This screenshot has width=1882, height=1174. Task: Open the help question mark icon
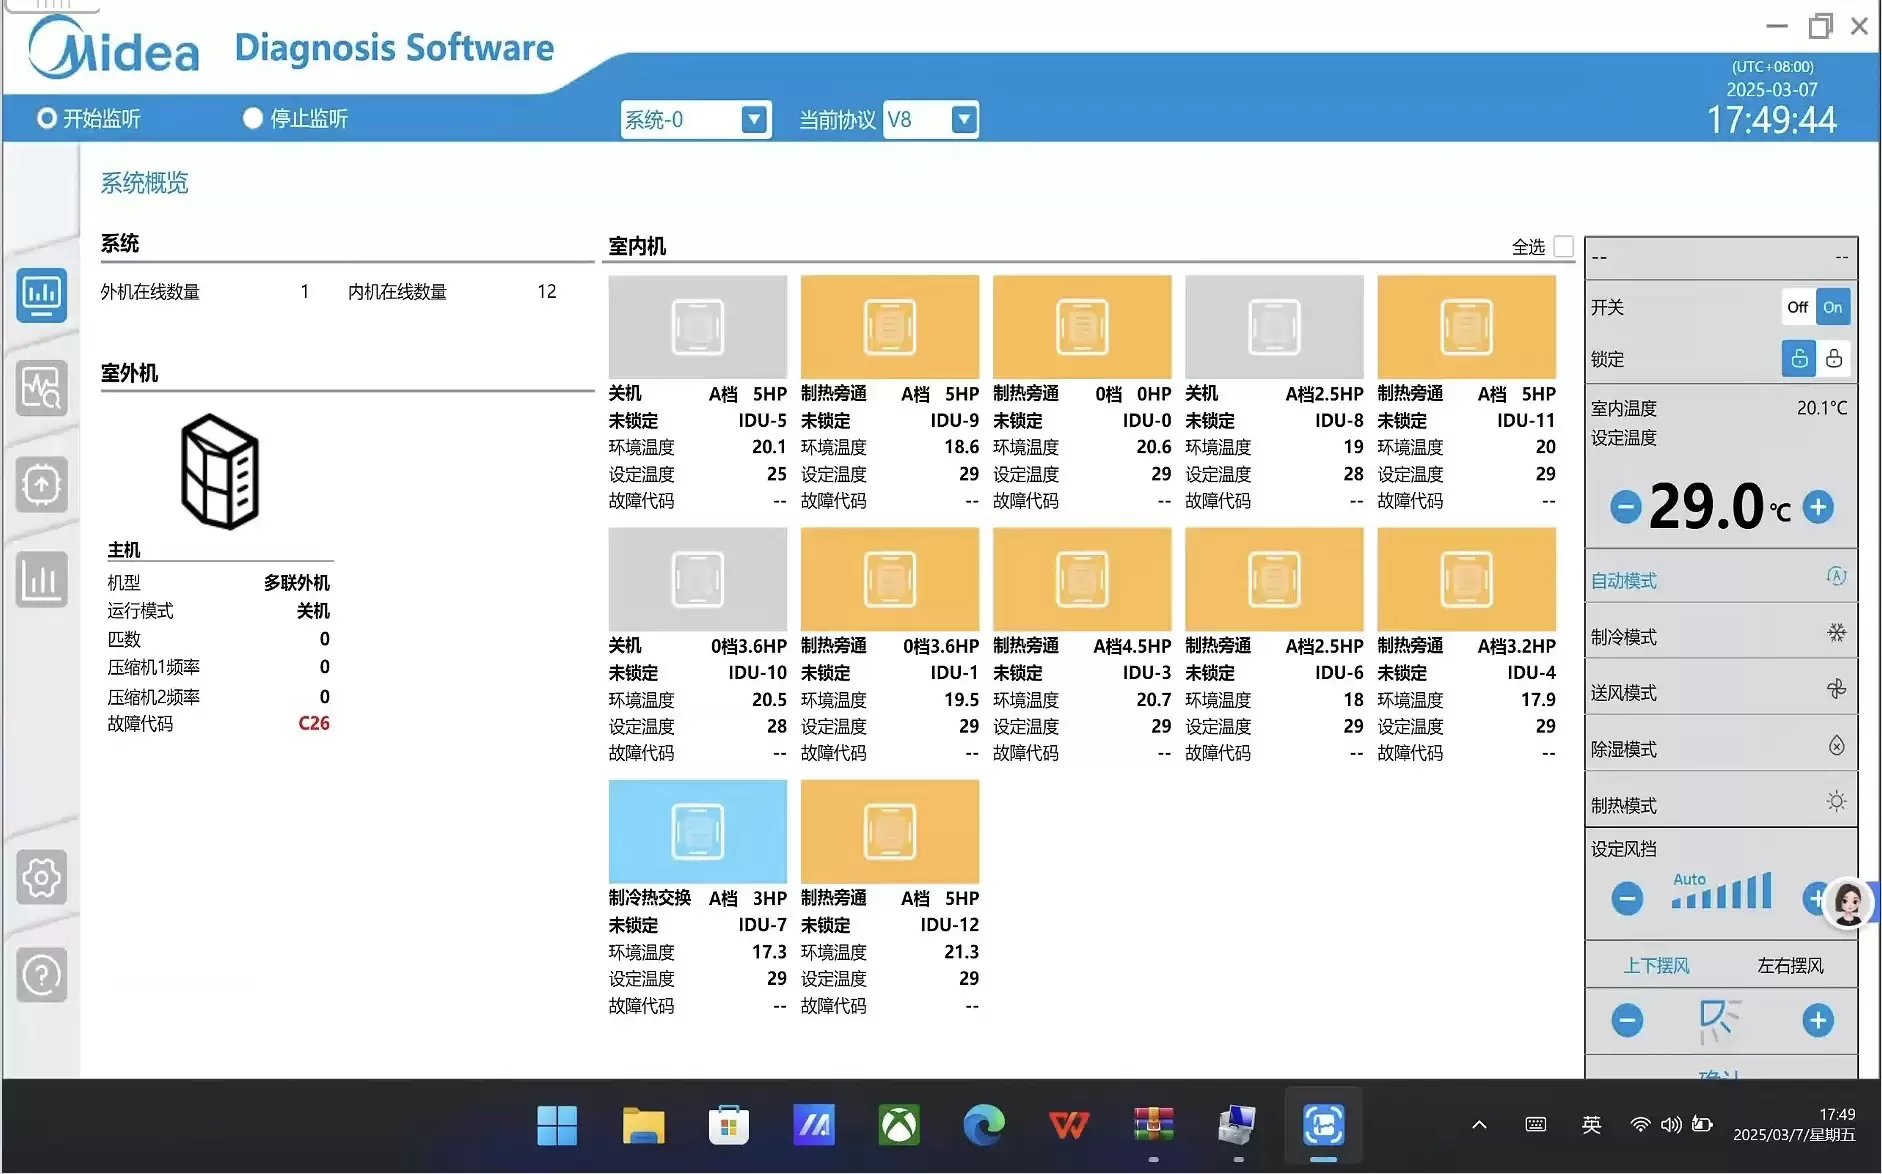(x=42, y=974)
